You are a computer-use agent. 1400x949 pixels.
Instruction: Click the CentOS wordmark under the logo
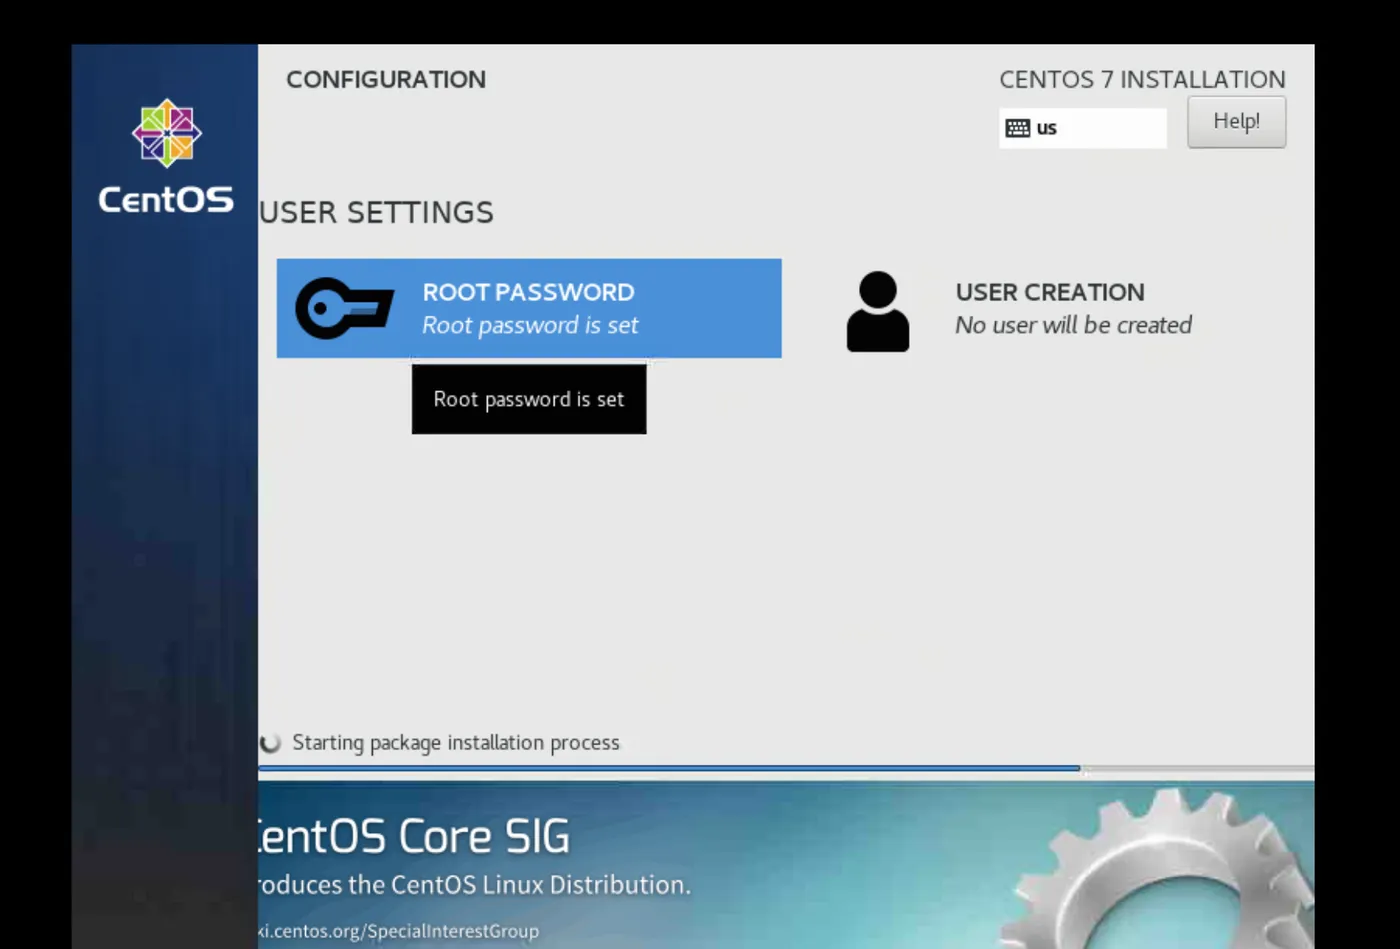[x=166, y=199]
